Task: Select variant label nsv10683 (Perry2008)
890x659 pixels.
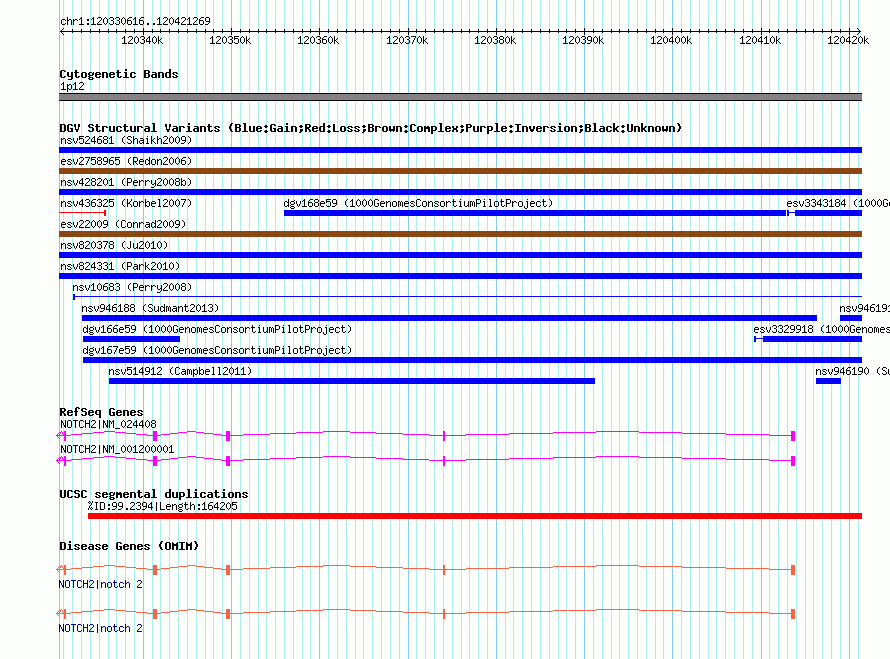Action: coord(132,287)
